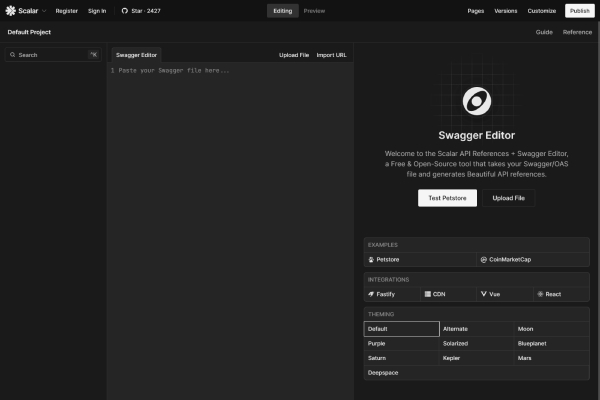Viewport: 600px width, 400px height.
Task: Click the CoinMarketCap example icon
Action: [x=484, y=260]
